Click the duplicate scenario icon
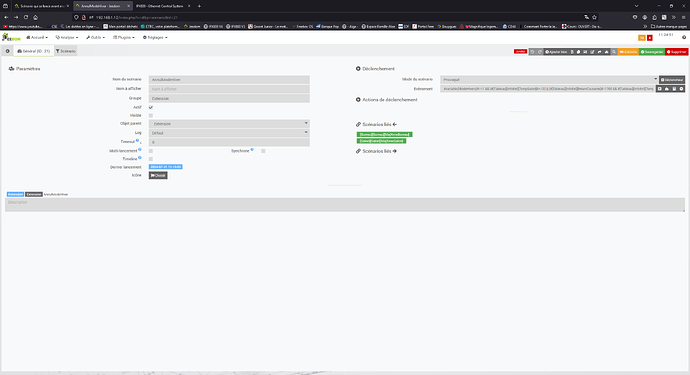Screen dimensions: 690x375 (579, 51)
